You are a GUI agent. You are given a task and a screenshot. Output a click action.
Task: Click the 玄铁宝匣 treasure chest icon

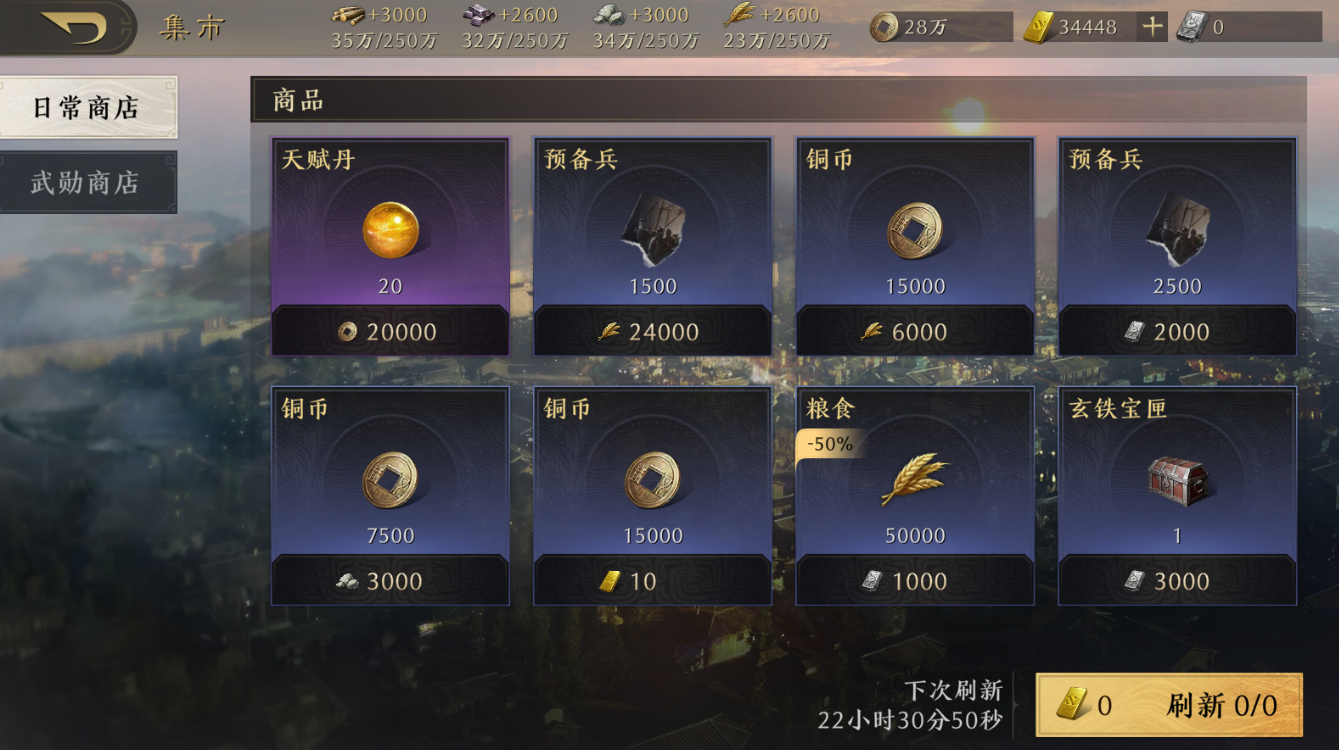click(x=1177, y=479)
